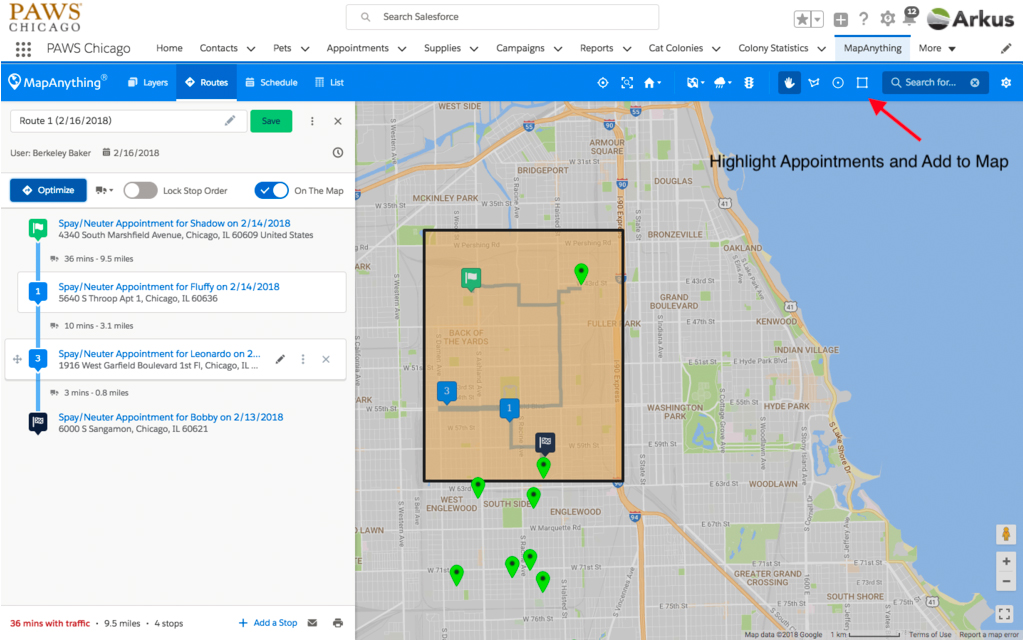The height and width of the screenshot is (640, 1023).
Task: Expand the Contacts tab dropdown chevron
Action: click(x=251, y=49)
